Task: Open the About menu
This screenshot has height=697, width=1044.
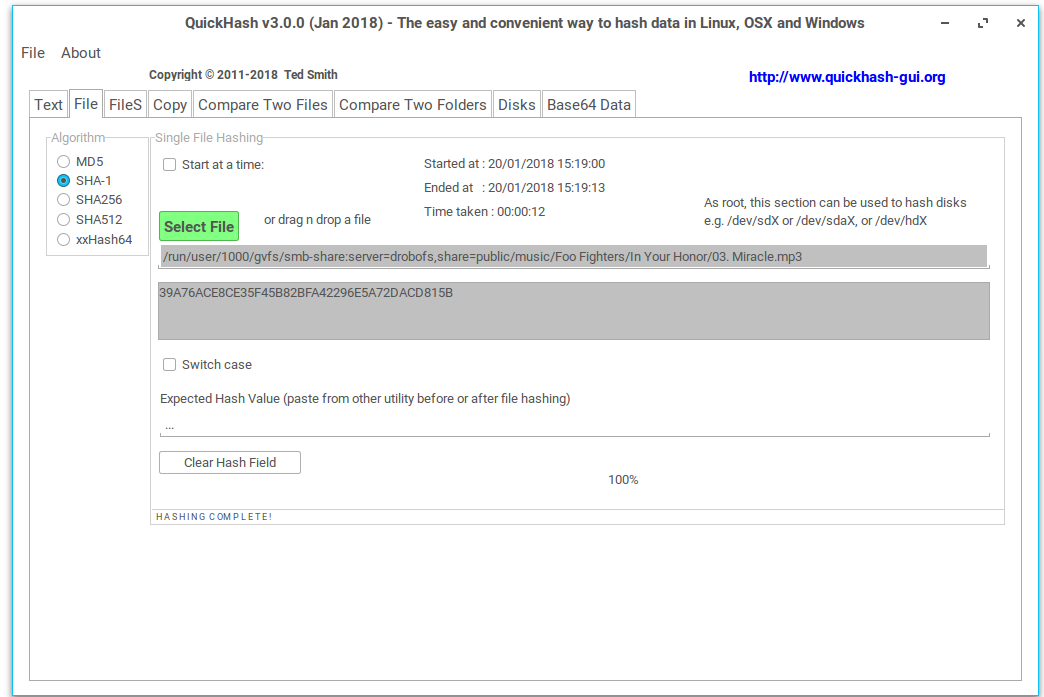Action: coord(81,53)
